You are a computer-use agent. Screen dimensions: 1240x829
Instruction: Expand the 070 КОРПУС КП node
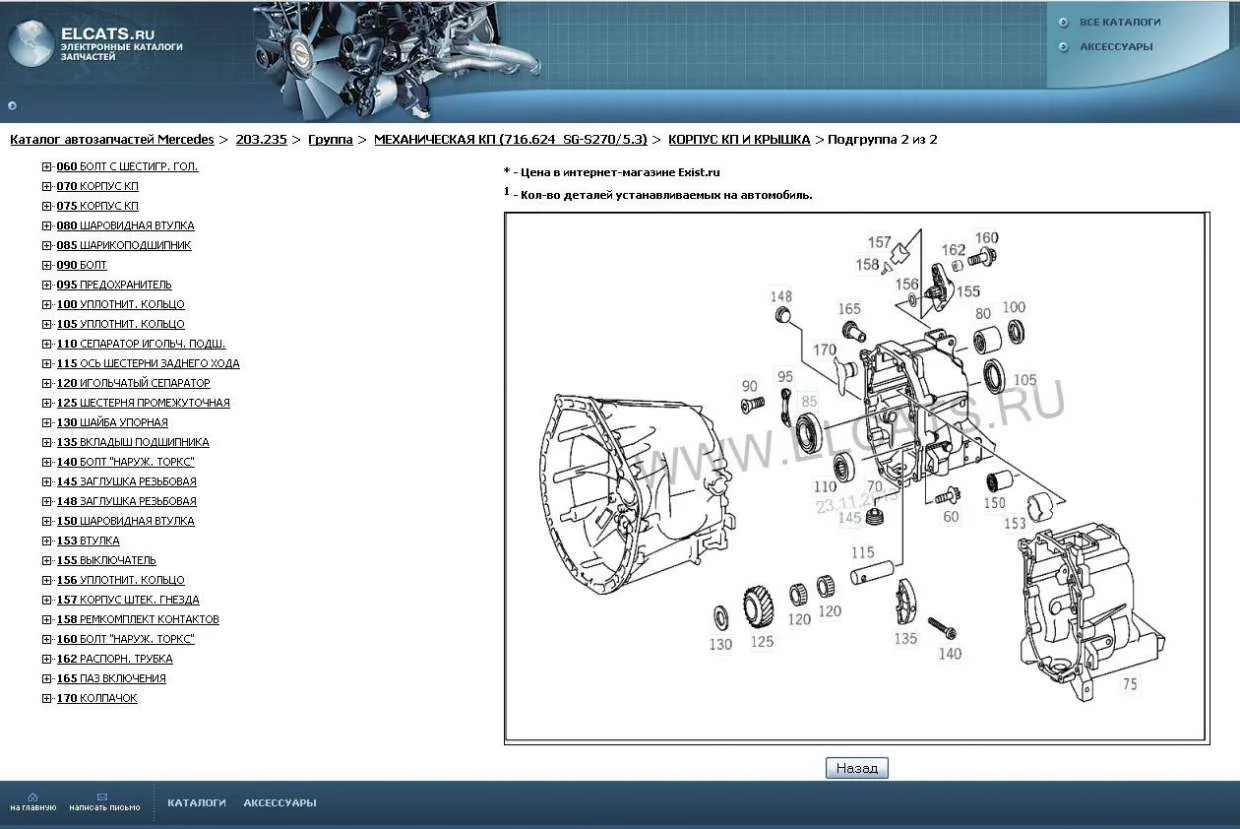pos(47,187)
